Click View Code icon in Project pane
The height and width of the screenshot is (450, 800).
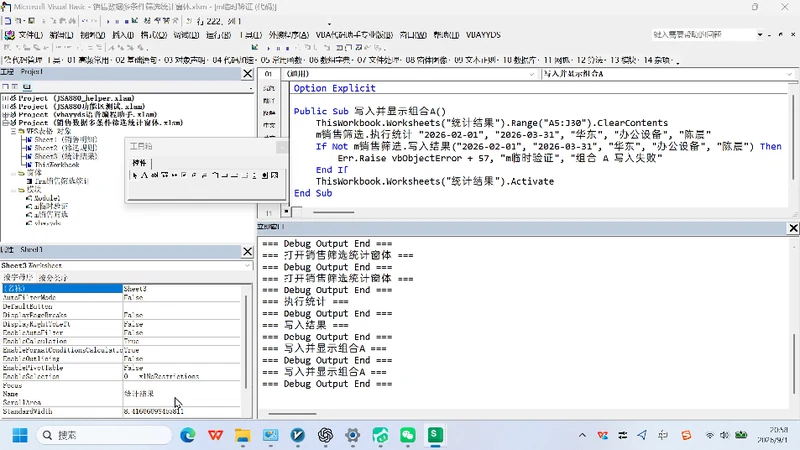click(x=5, y=87)
